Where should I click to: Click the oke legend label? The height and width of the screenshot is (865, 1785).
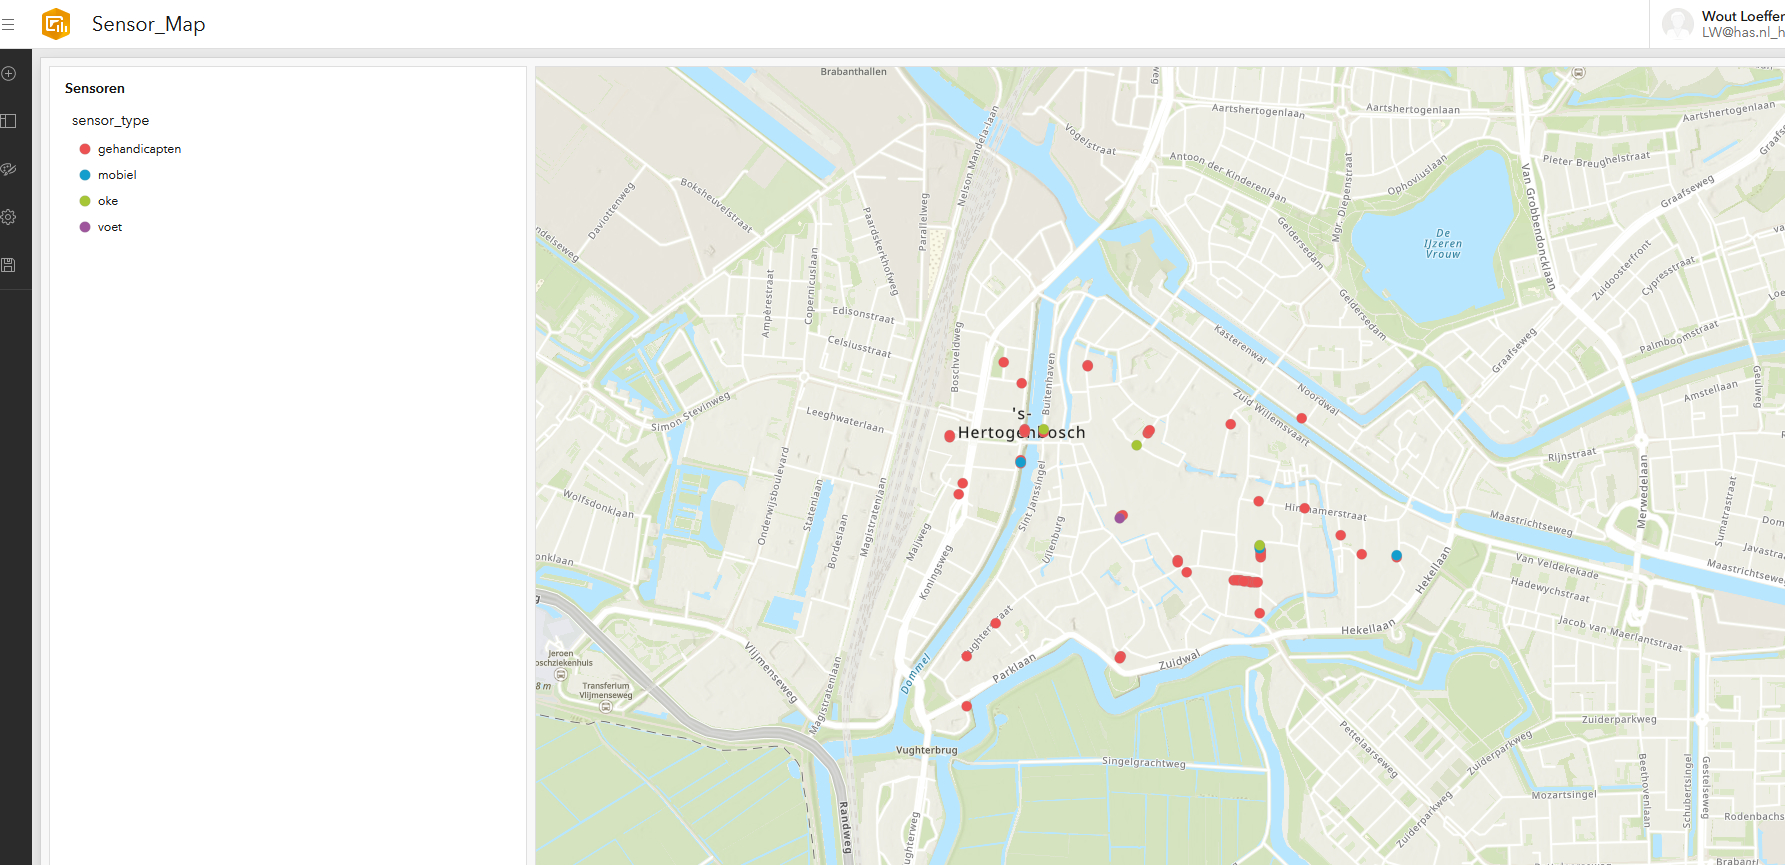[x=108, y=201]
